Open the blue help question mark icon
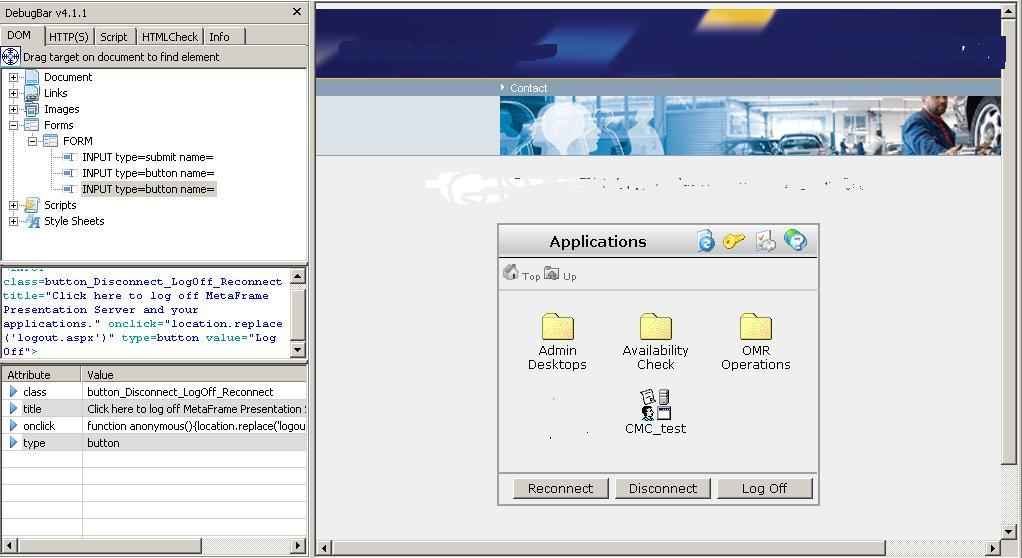The image size is (1022, 558). (x=795, y=241)
